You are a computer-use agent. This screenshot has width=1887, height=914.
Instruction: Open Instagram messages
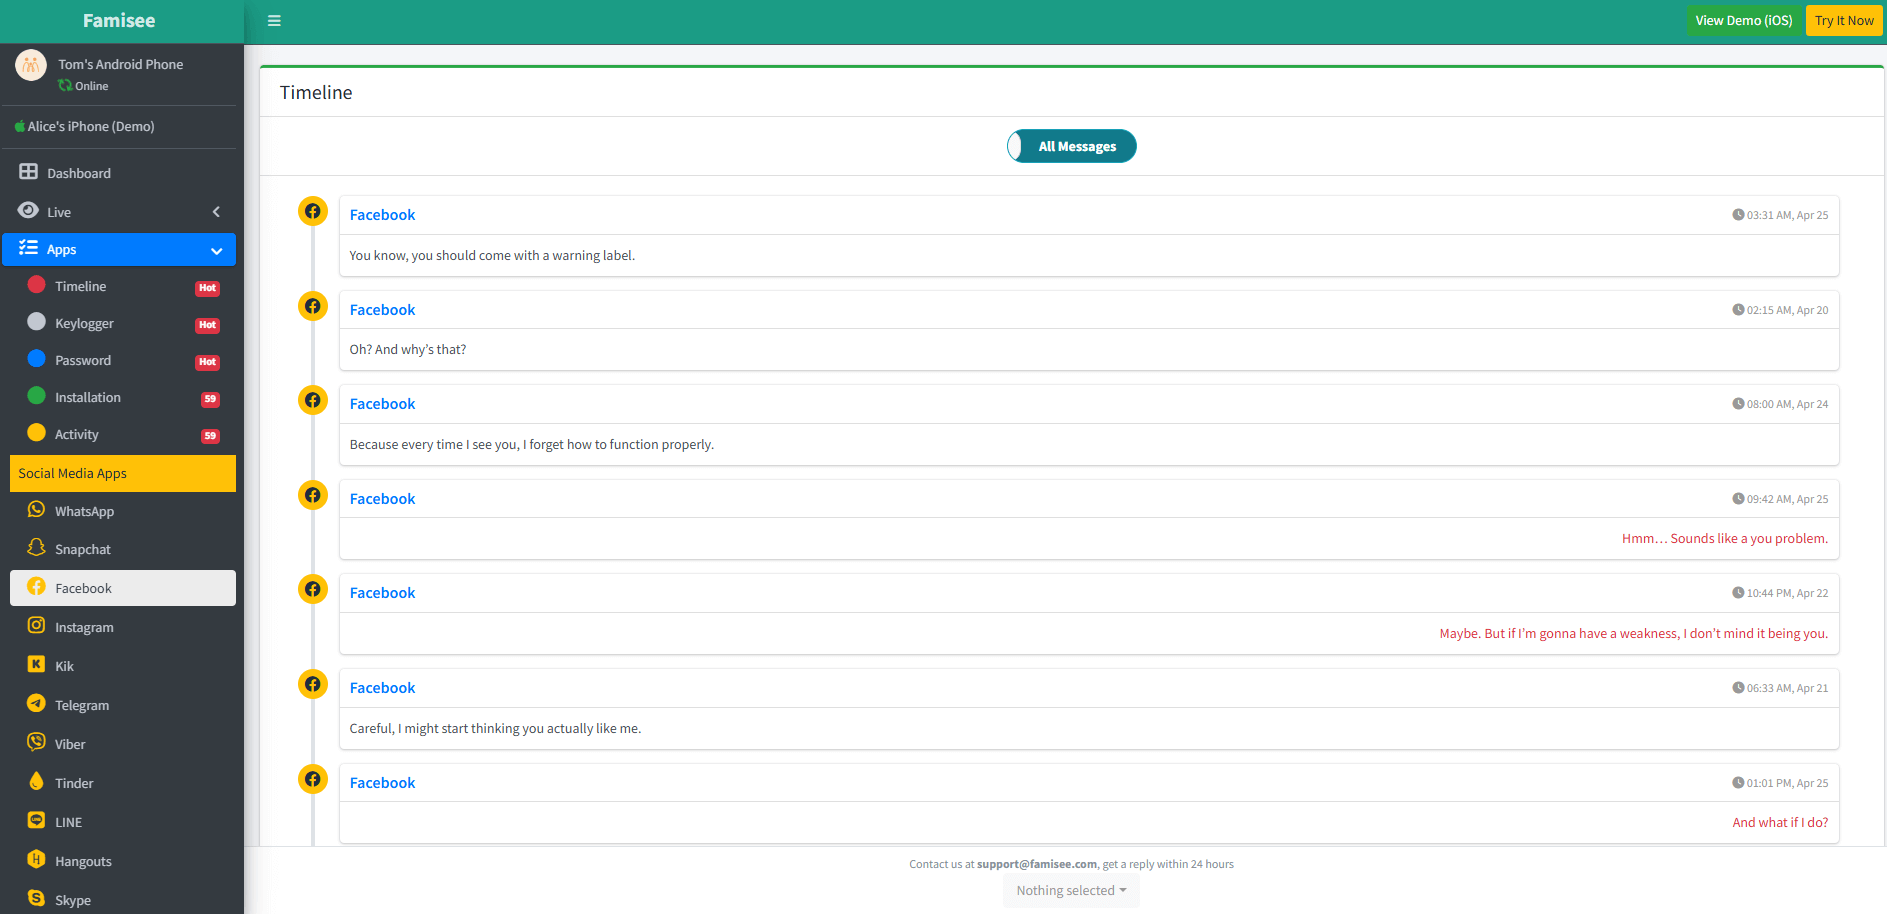click(x=122, y=627)
